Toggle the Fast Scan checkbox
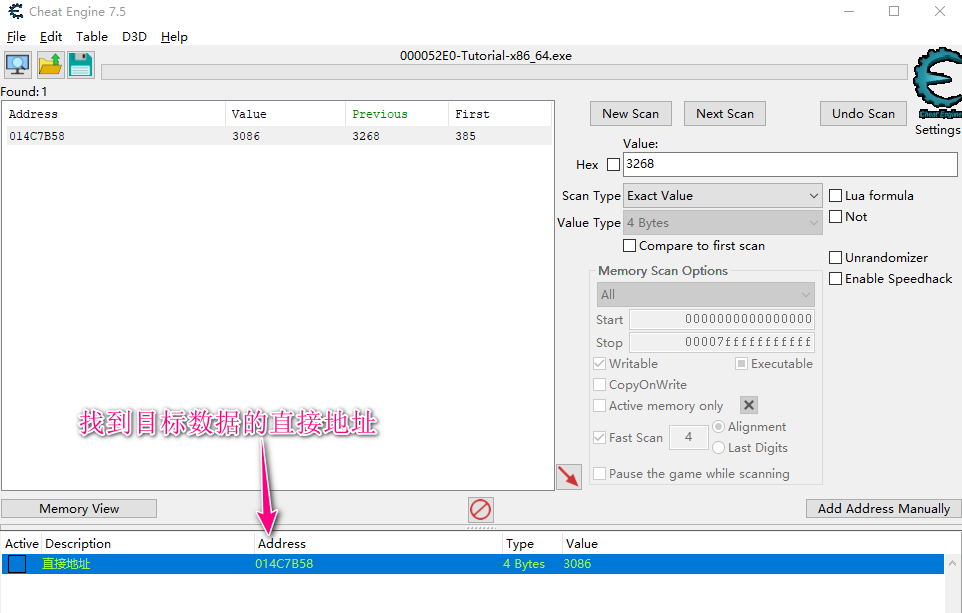This screenshot has height=613, width=962. click(x=599, y=438)
